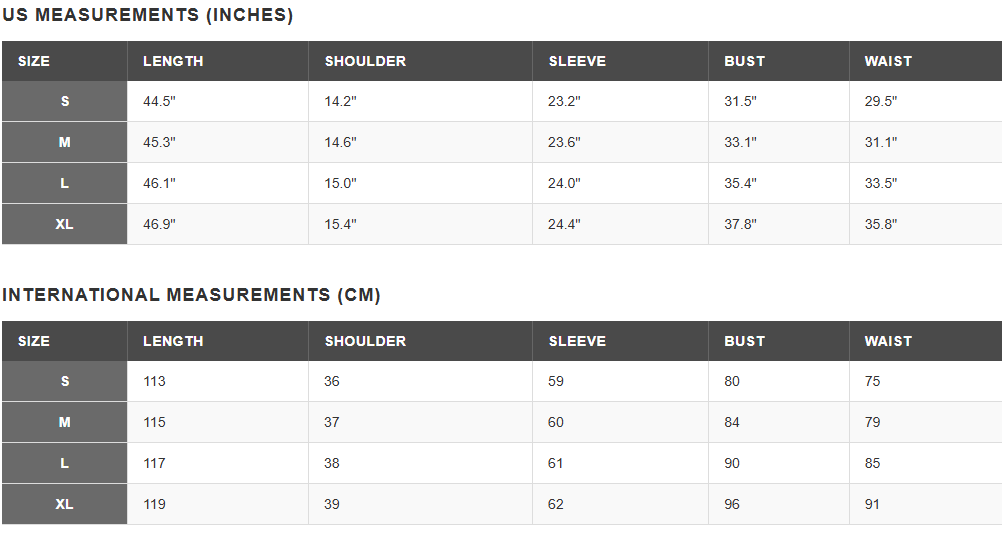Click WAIST header in the CM table
The height and width of the screenshot is (538, 1003).
pos(888,341)
